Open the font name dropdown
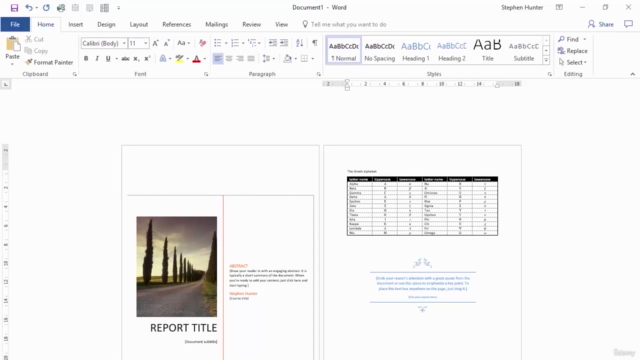The height and width of the screenshot is (360, 640). click(124, 43)
